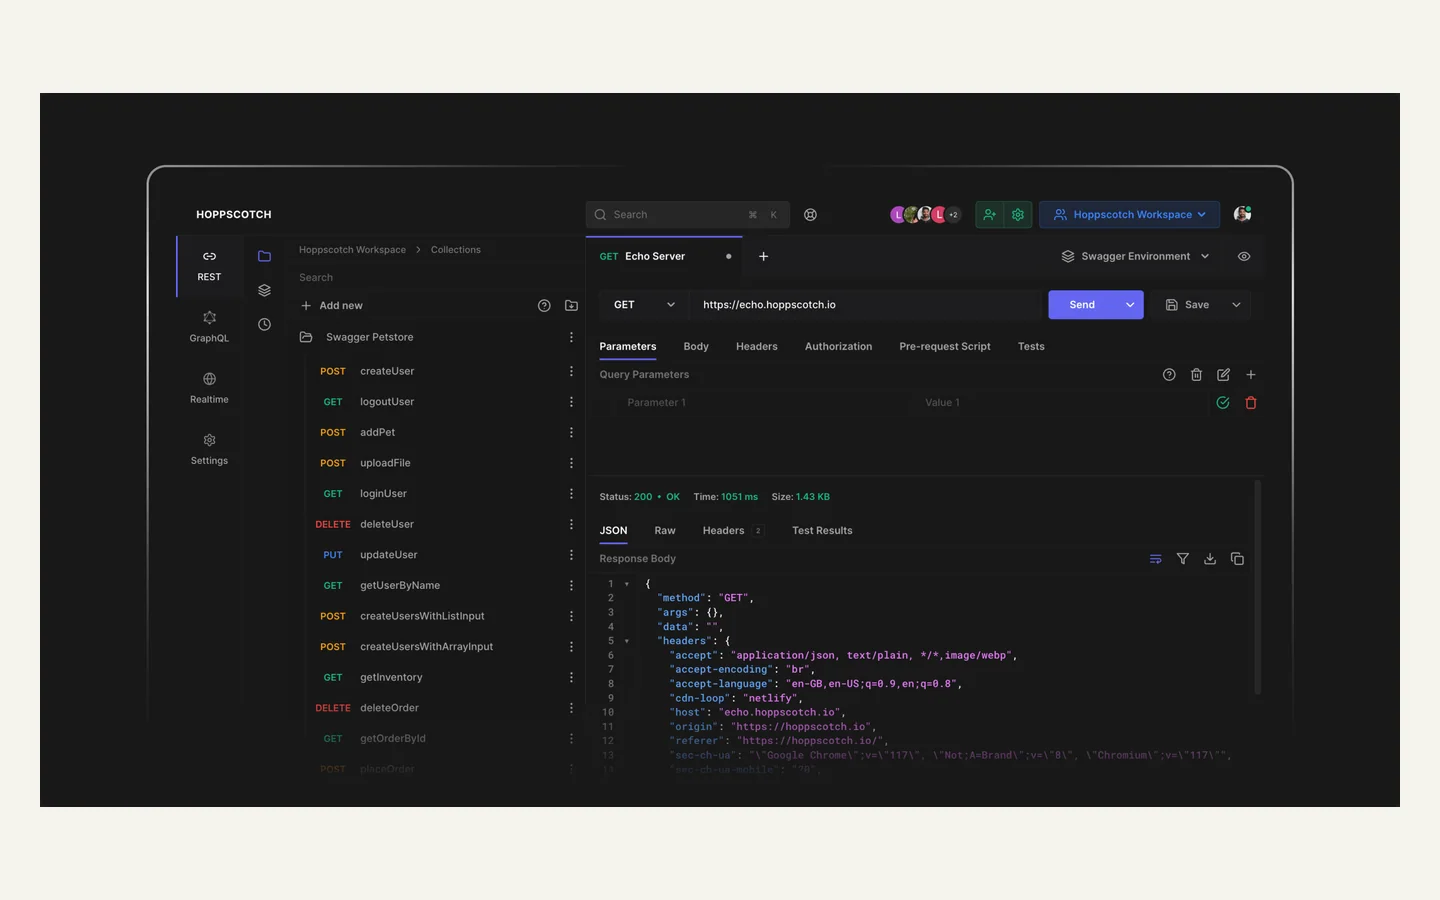Viewport: 1440px width, 900px height.
Task: Click the URL input field
Action: 866,305
